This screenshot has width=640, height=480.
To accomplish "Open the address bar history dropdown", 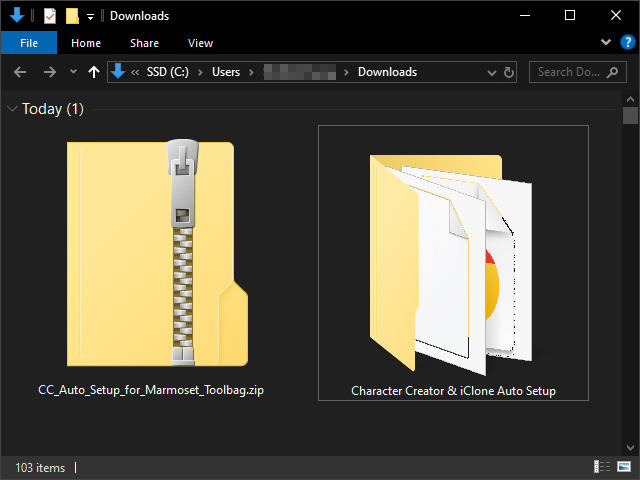I will click(492, 73).
